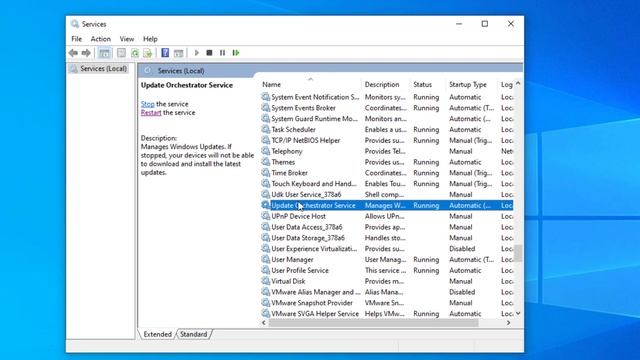Select User Experience Virtualization row
The width and height of the screenshot is (640, 360).
387,249
